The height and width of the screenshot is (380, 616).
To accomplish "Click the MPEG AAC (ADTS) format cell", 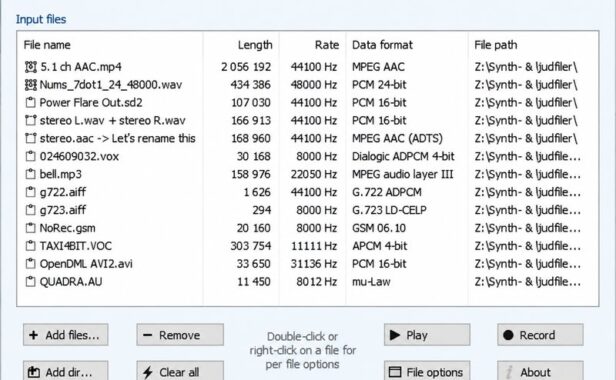I will click(x=397, y=139).
